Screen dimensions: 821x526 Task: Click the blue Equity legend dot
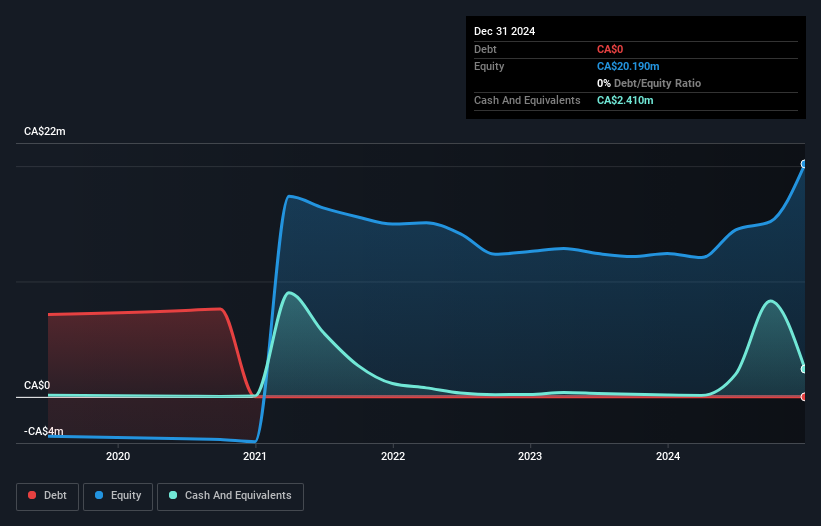pyautogui.click(x=99, y=495)
